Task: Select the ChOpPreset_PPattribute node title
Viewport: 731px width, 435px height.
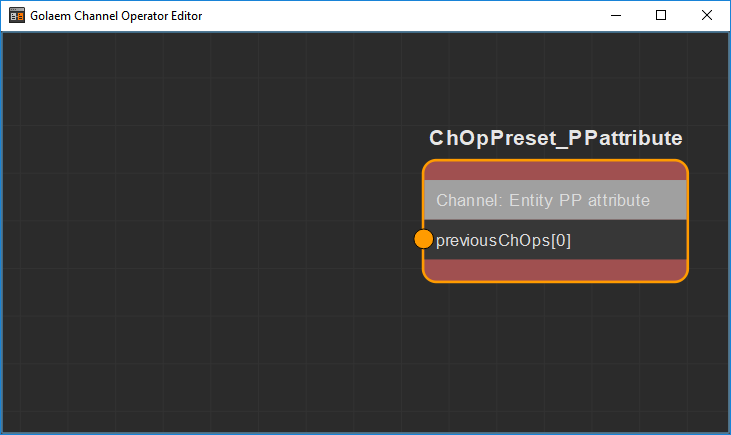Action: coord(556,138)
